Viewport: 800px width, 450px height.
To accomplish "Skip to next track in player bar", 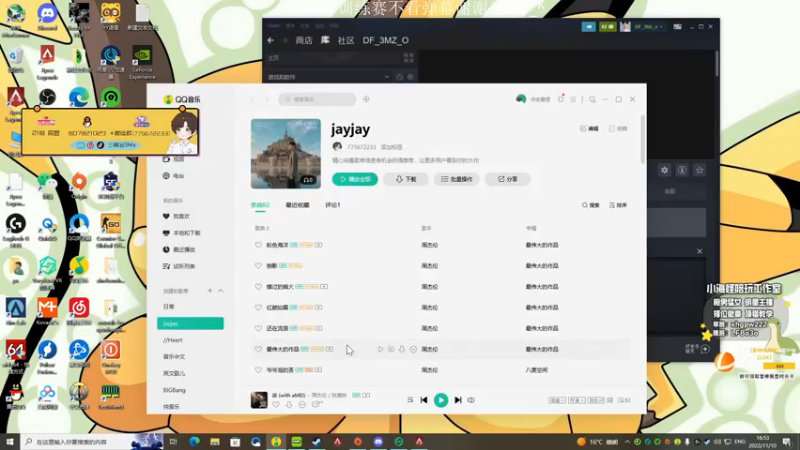I will [x=458, y=400].
